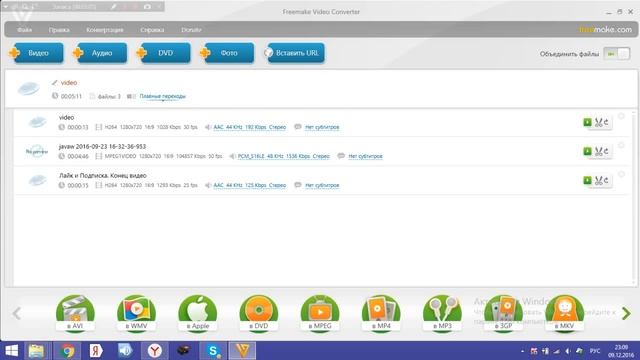Play preview of first 'video' file
This screenshot has height=360, width=640.
(587, 122)
